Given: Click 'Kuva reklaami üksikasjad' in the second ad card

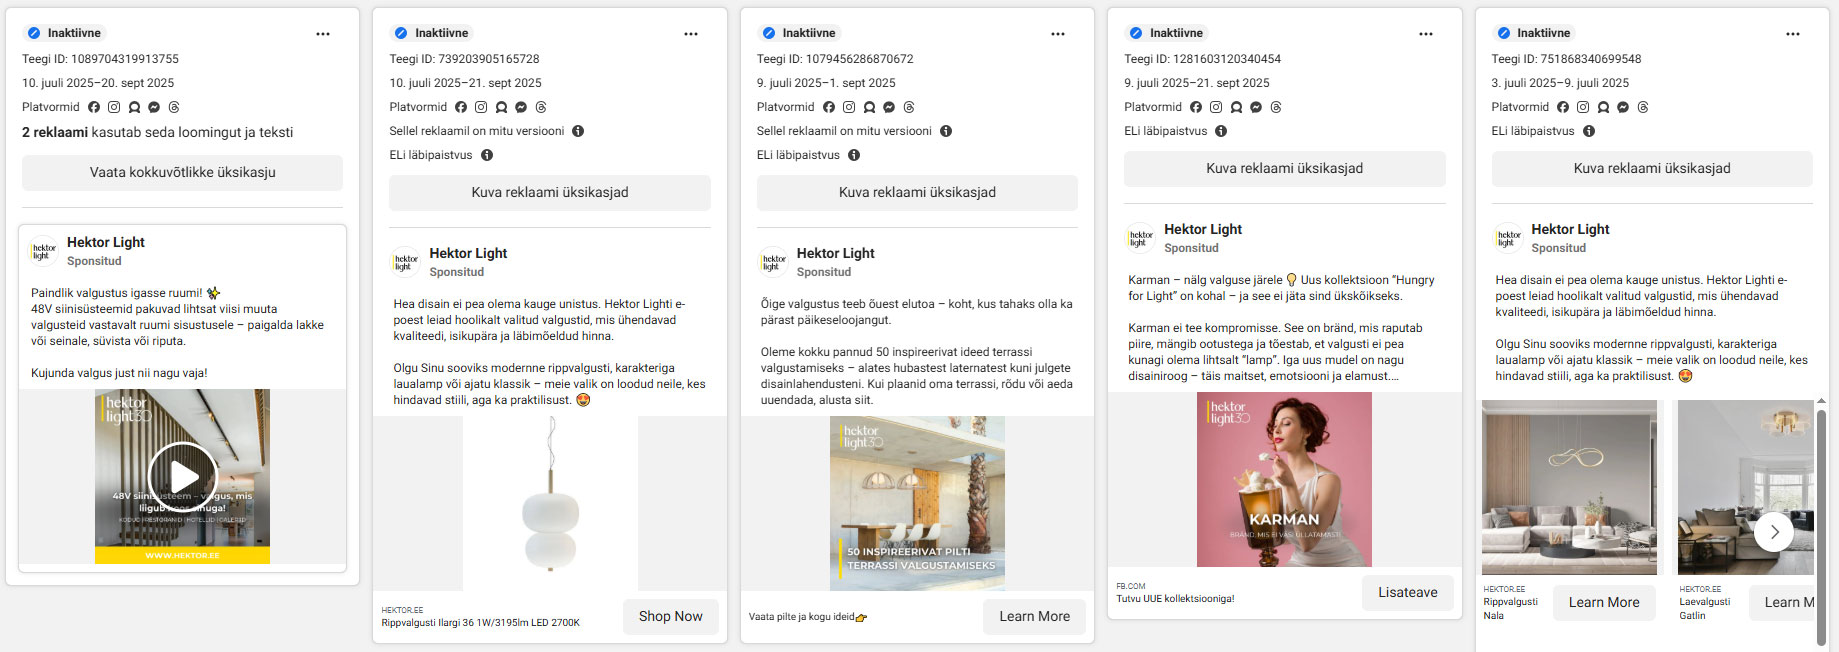Looking at the screenshot, I should (549, 192).
